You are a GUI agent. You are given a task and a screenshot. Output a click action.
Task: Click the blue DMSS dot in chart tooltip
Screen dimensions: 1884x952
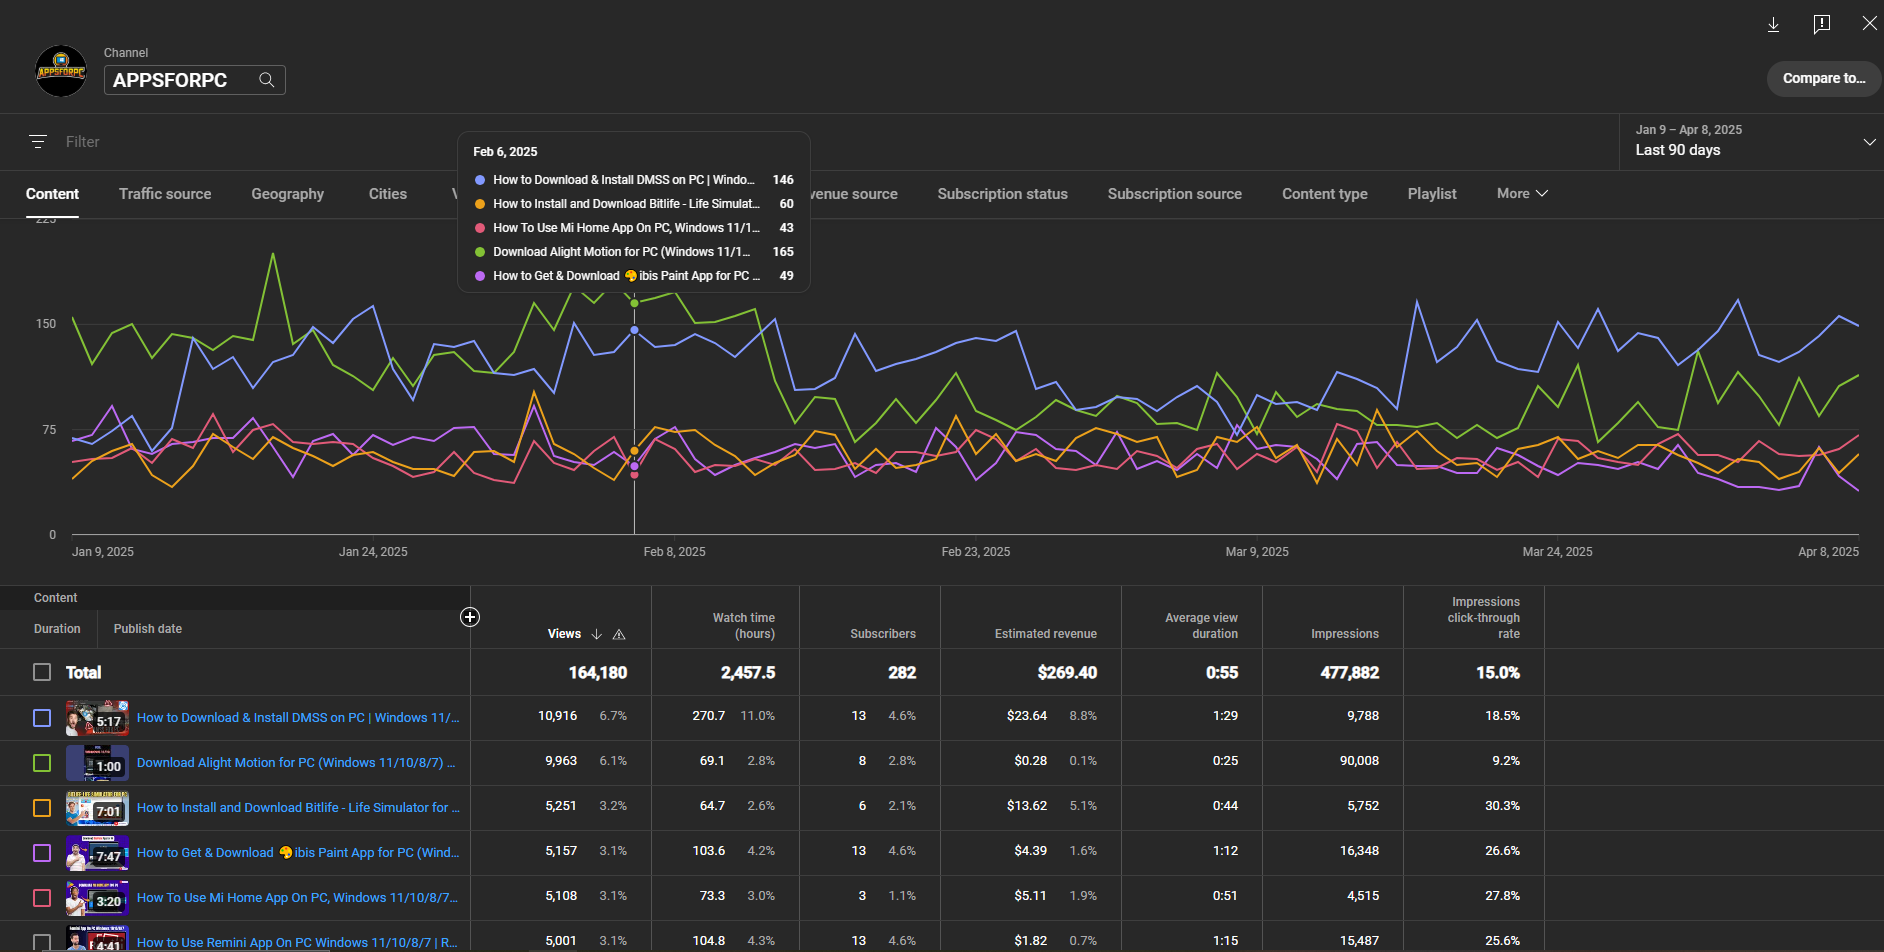coord(480,180)
